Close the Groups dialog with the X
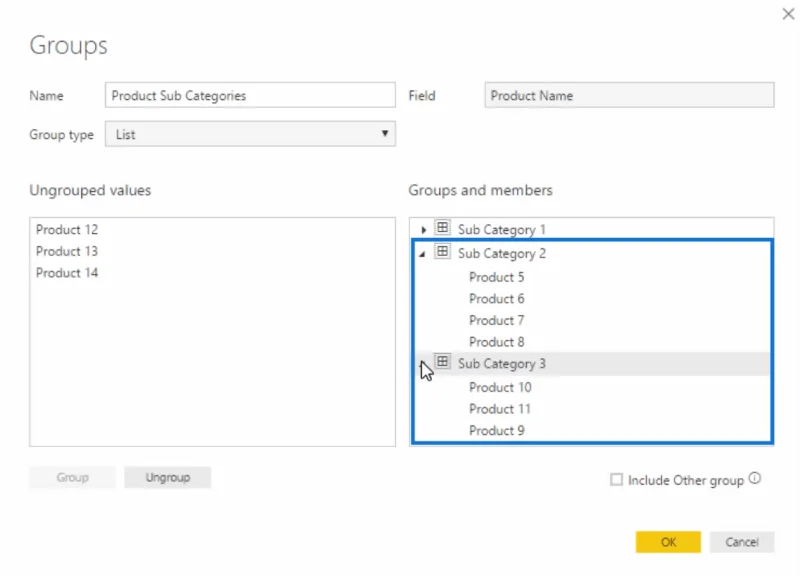This screenshot has width=800, height=576. click(x=788, y=14)
